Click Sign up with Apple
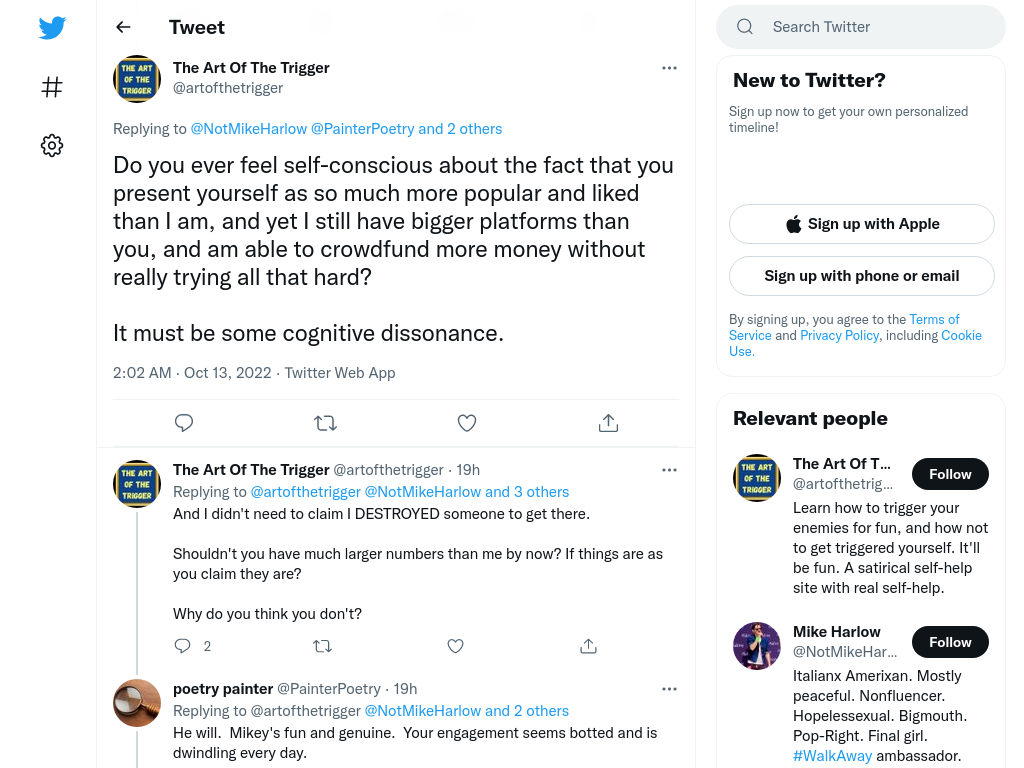The height and width of the screenshot is (768, 1024). 861,224
